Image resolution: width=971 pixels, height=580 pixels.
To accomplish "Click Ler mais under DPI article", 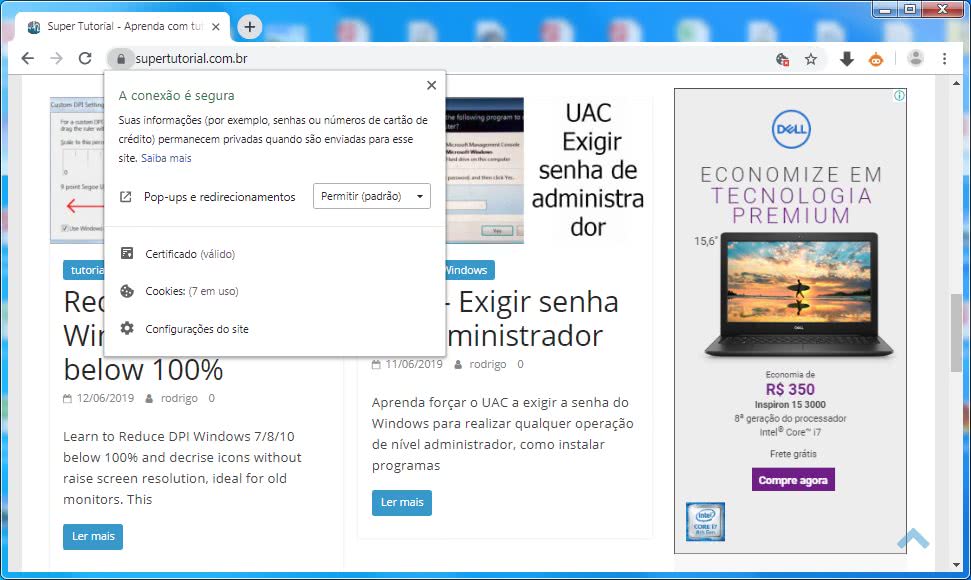I will coord(93,537).
